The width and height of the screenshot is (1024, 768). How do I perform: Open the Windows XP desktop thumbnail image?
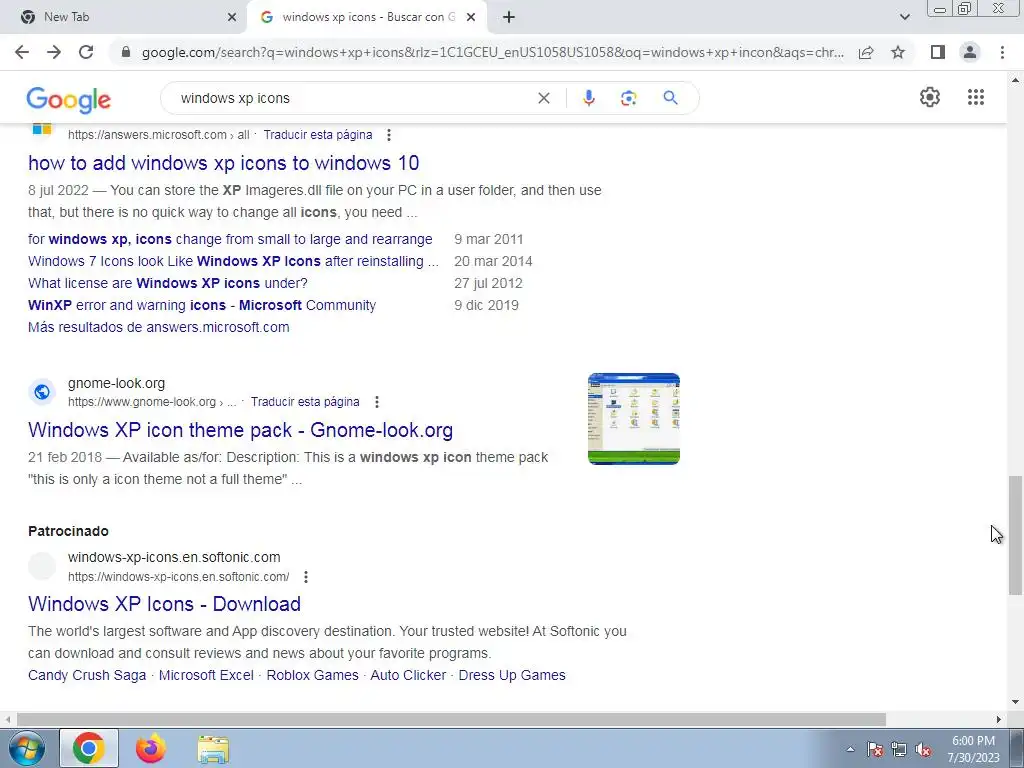(633, 419)
